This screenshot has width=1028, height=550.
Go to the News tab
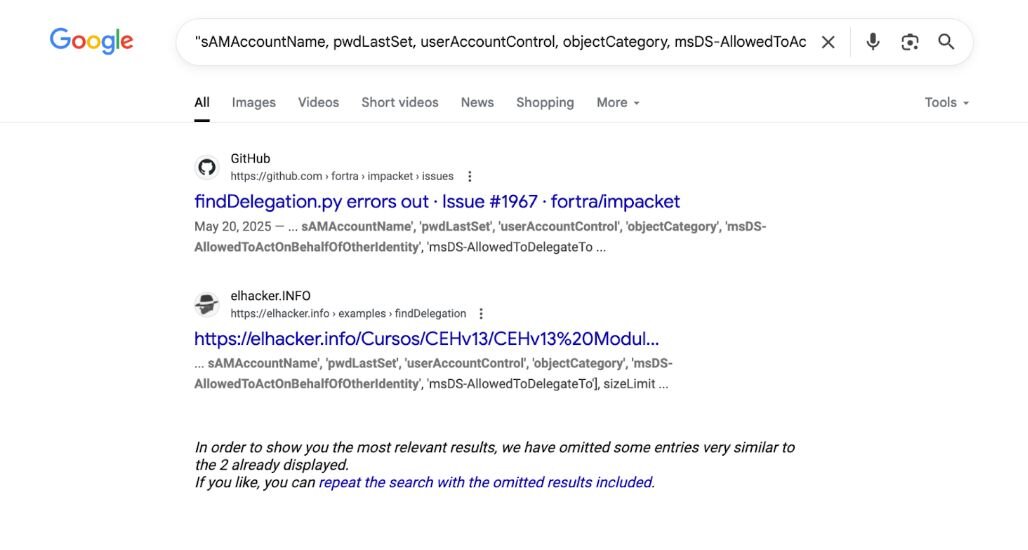tap(477, 102)
